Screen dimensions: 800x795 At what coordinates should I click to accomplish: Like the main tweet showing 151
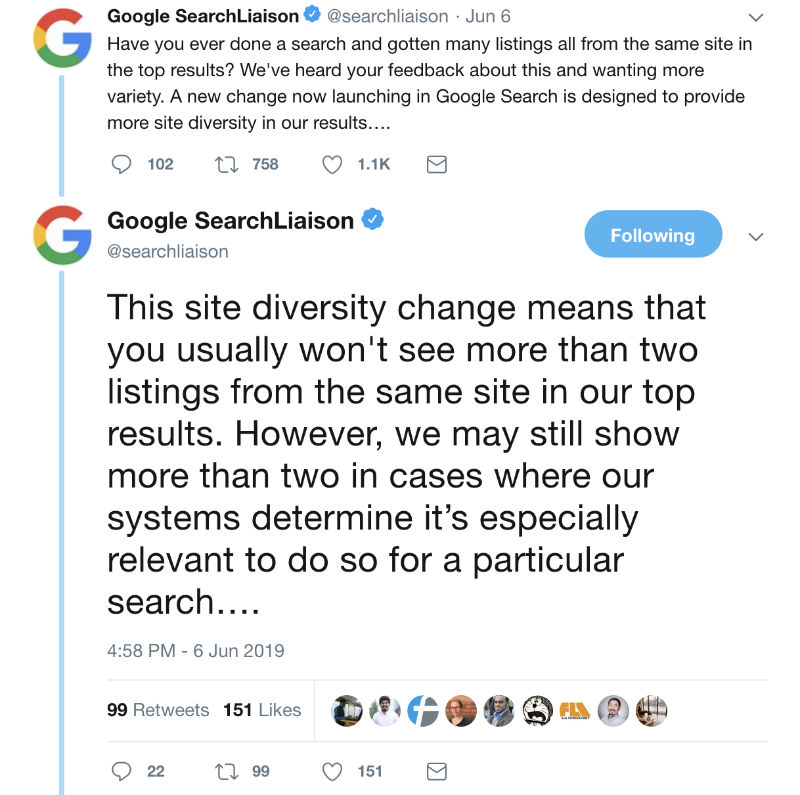pos(333,771)
